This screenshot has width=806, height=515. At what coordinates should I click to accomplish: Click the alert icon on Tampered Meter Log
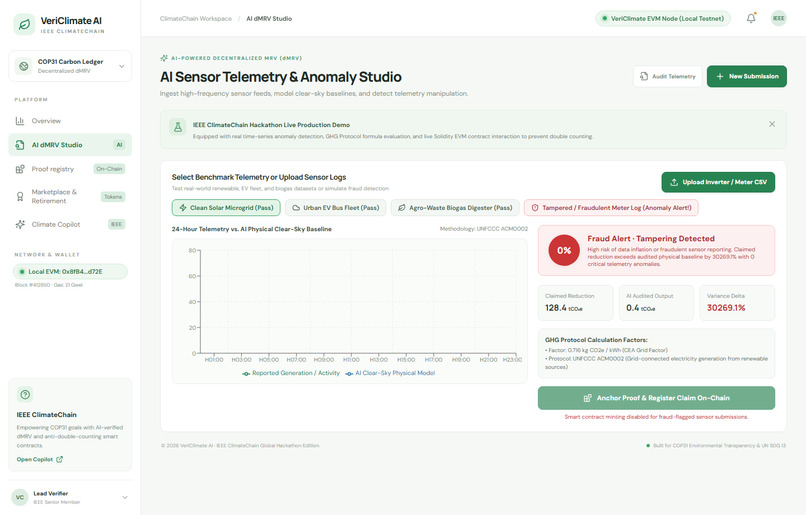(x=535, y=208)
